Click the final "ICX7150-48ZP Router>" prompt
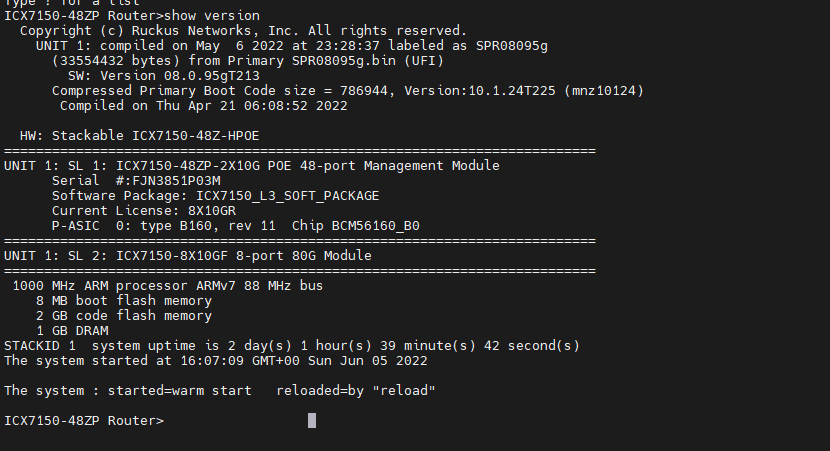830x451 pixels. 84,421
